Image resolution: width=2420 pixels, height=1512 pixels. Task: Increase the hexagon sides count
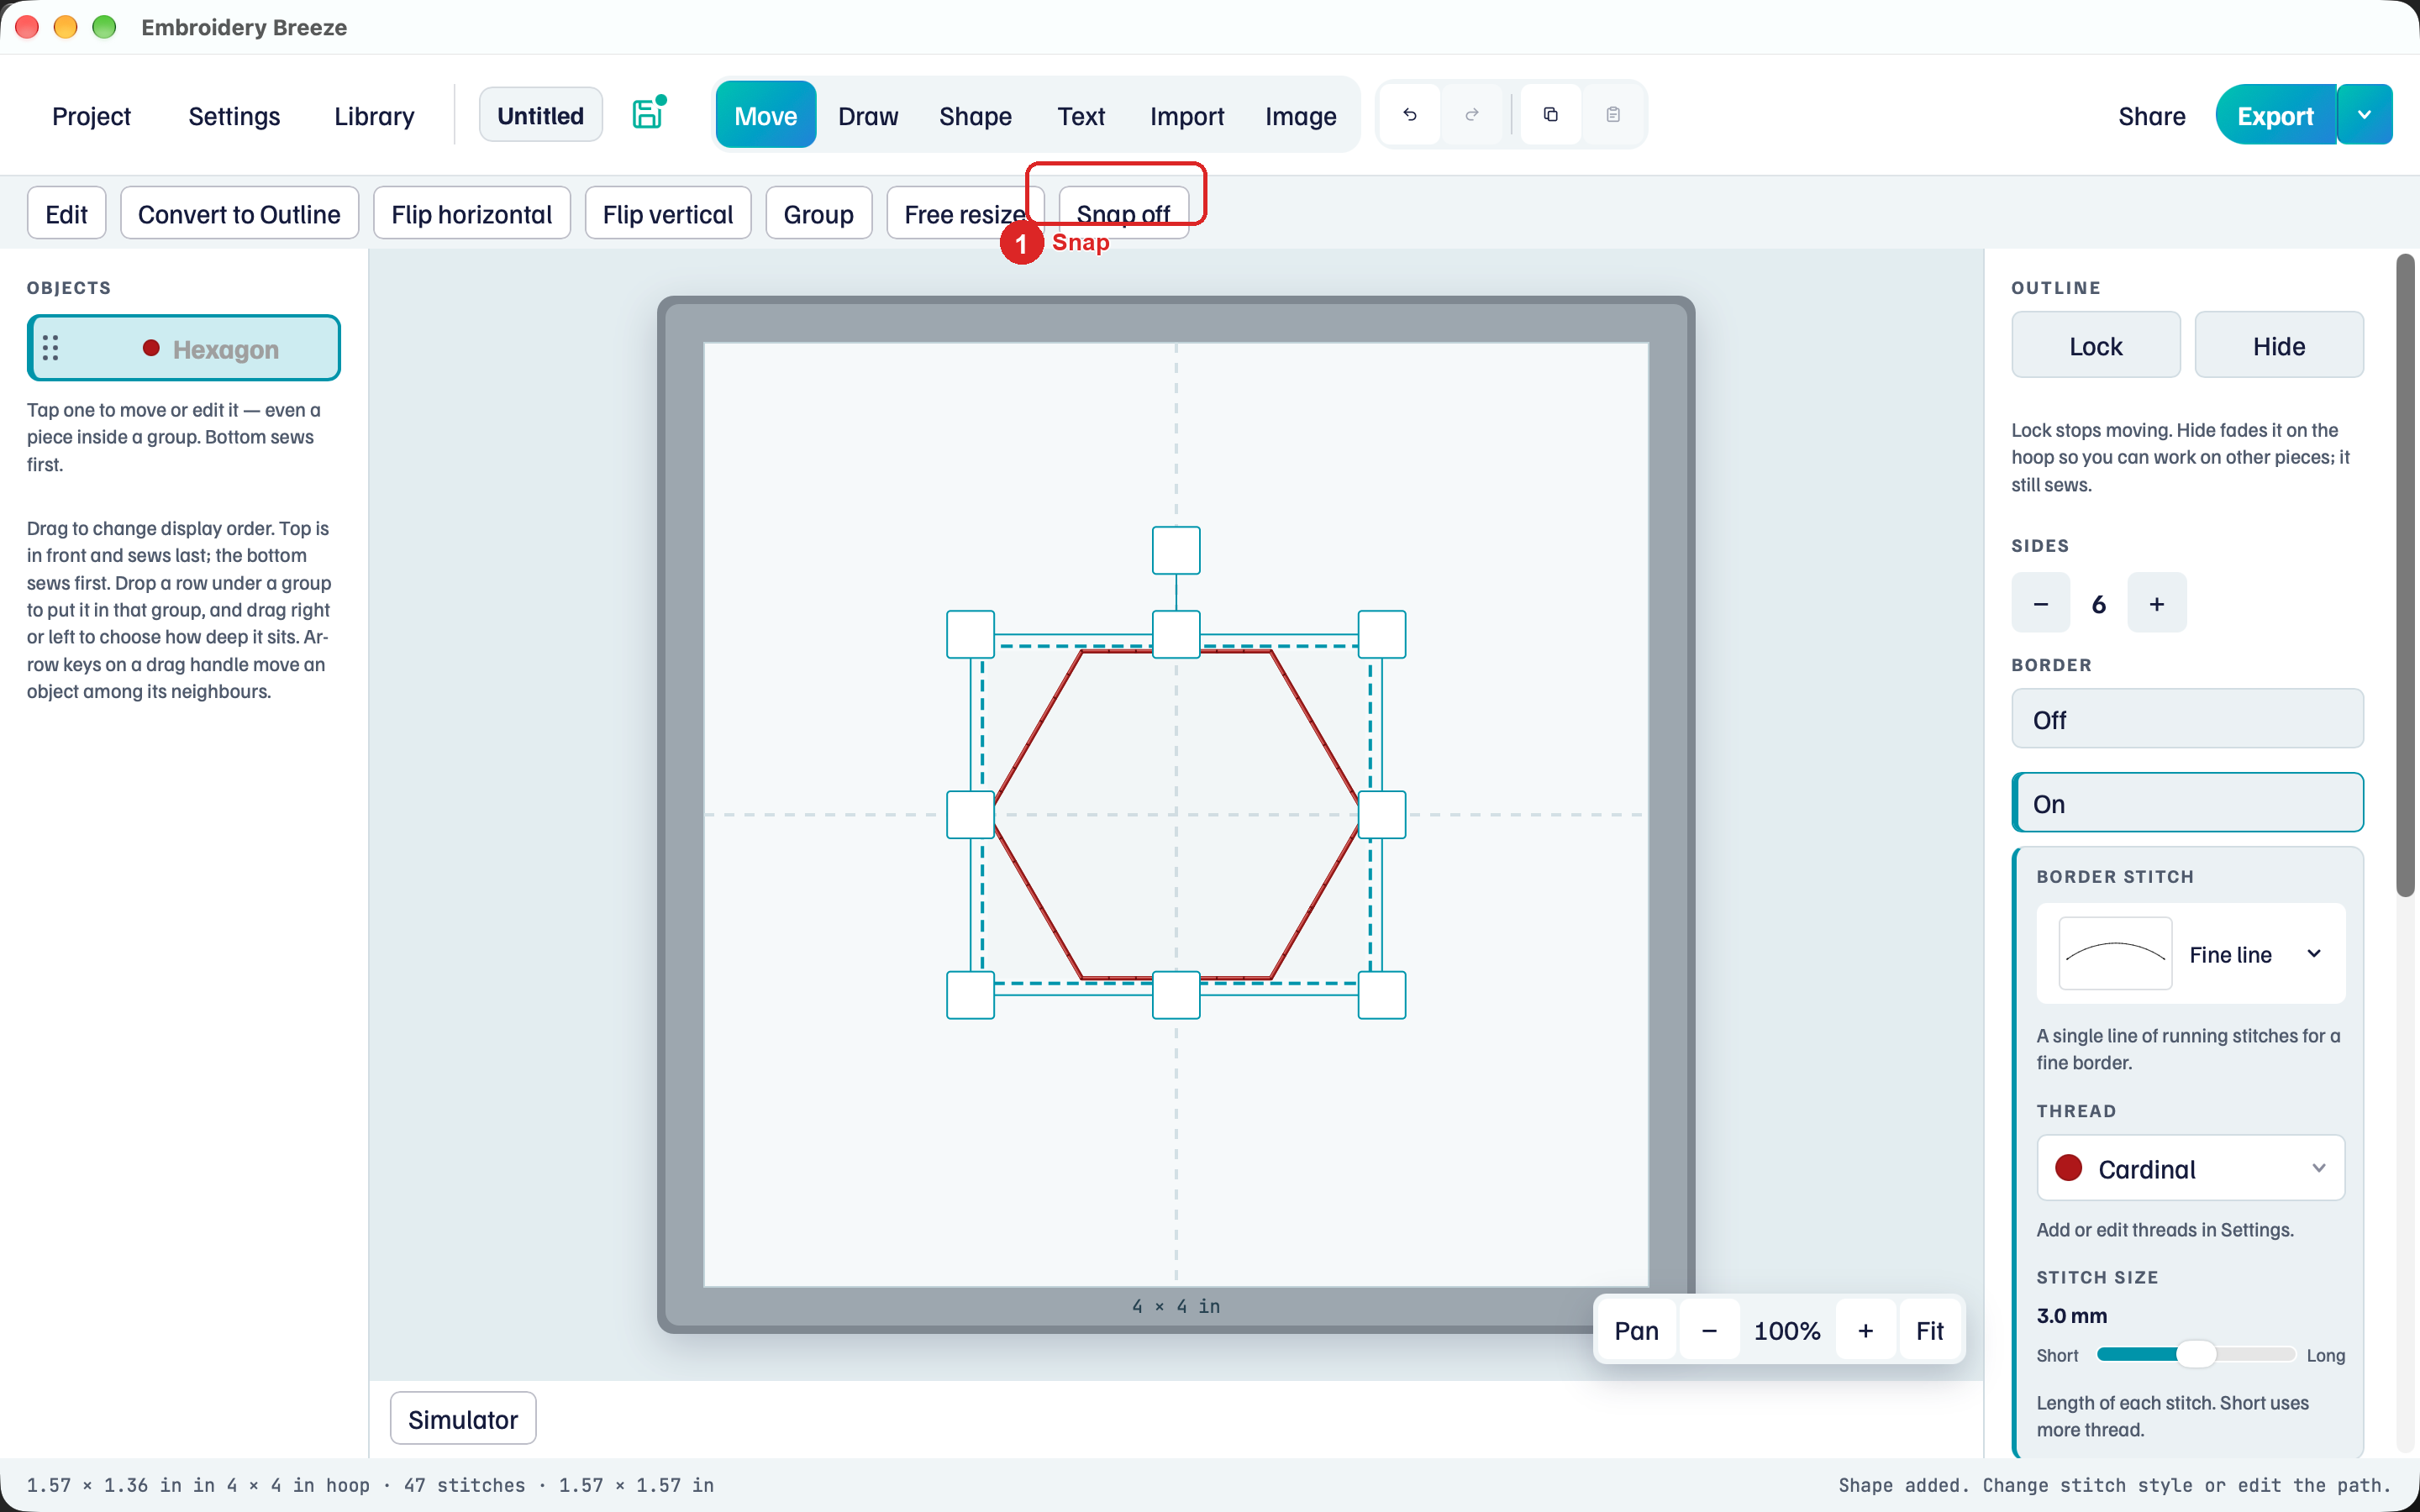[x=2157, y=603]
